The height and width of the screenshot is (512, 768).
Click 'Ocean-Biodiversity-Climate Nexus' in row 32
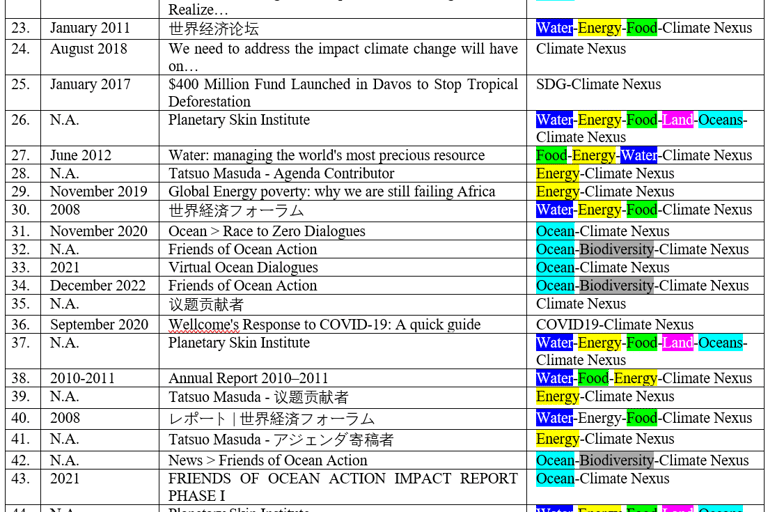click(642, 249)
